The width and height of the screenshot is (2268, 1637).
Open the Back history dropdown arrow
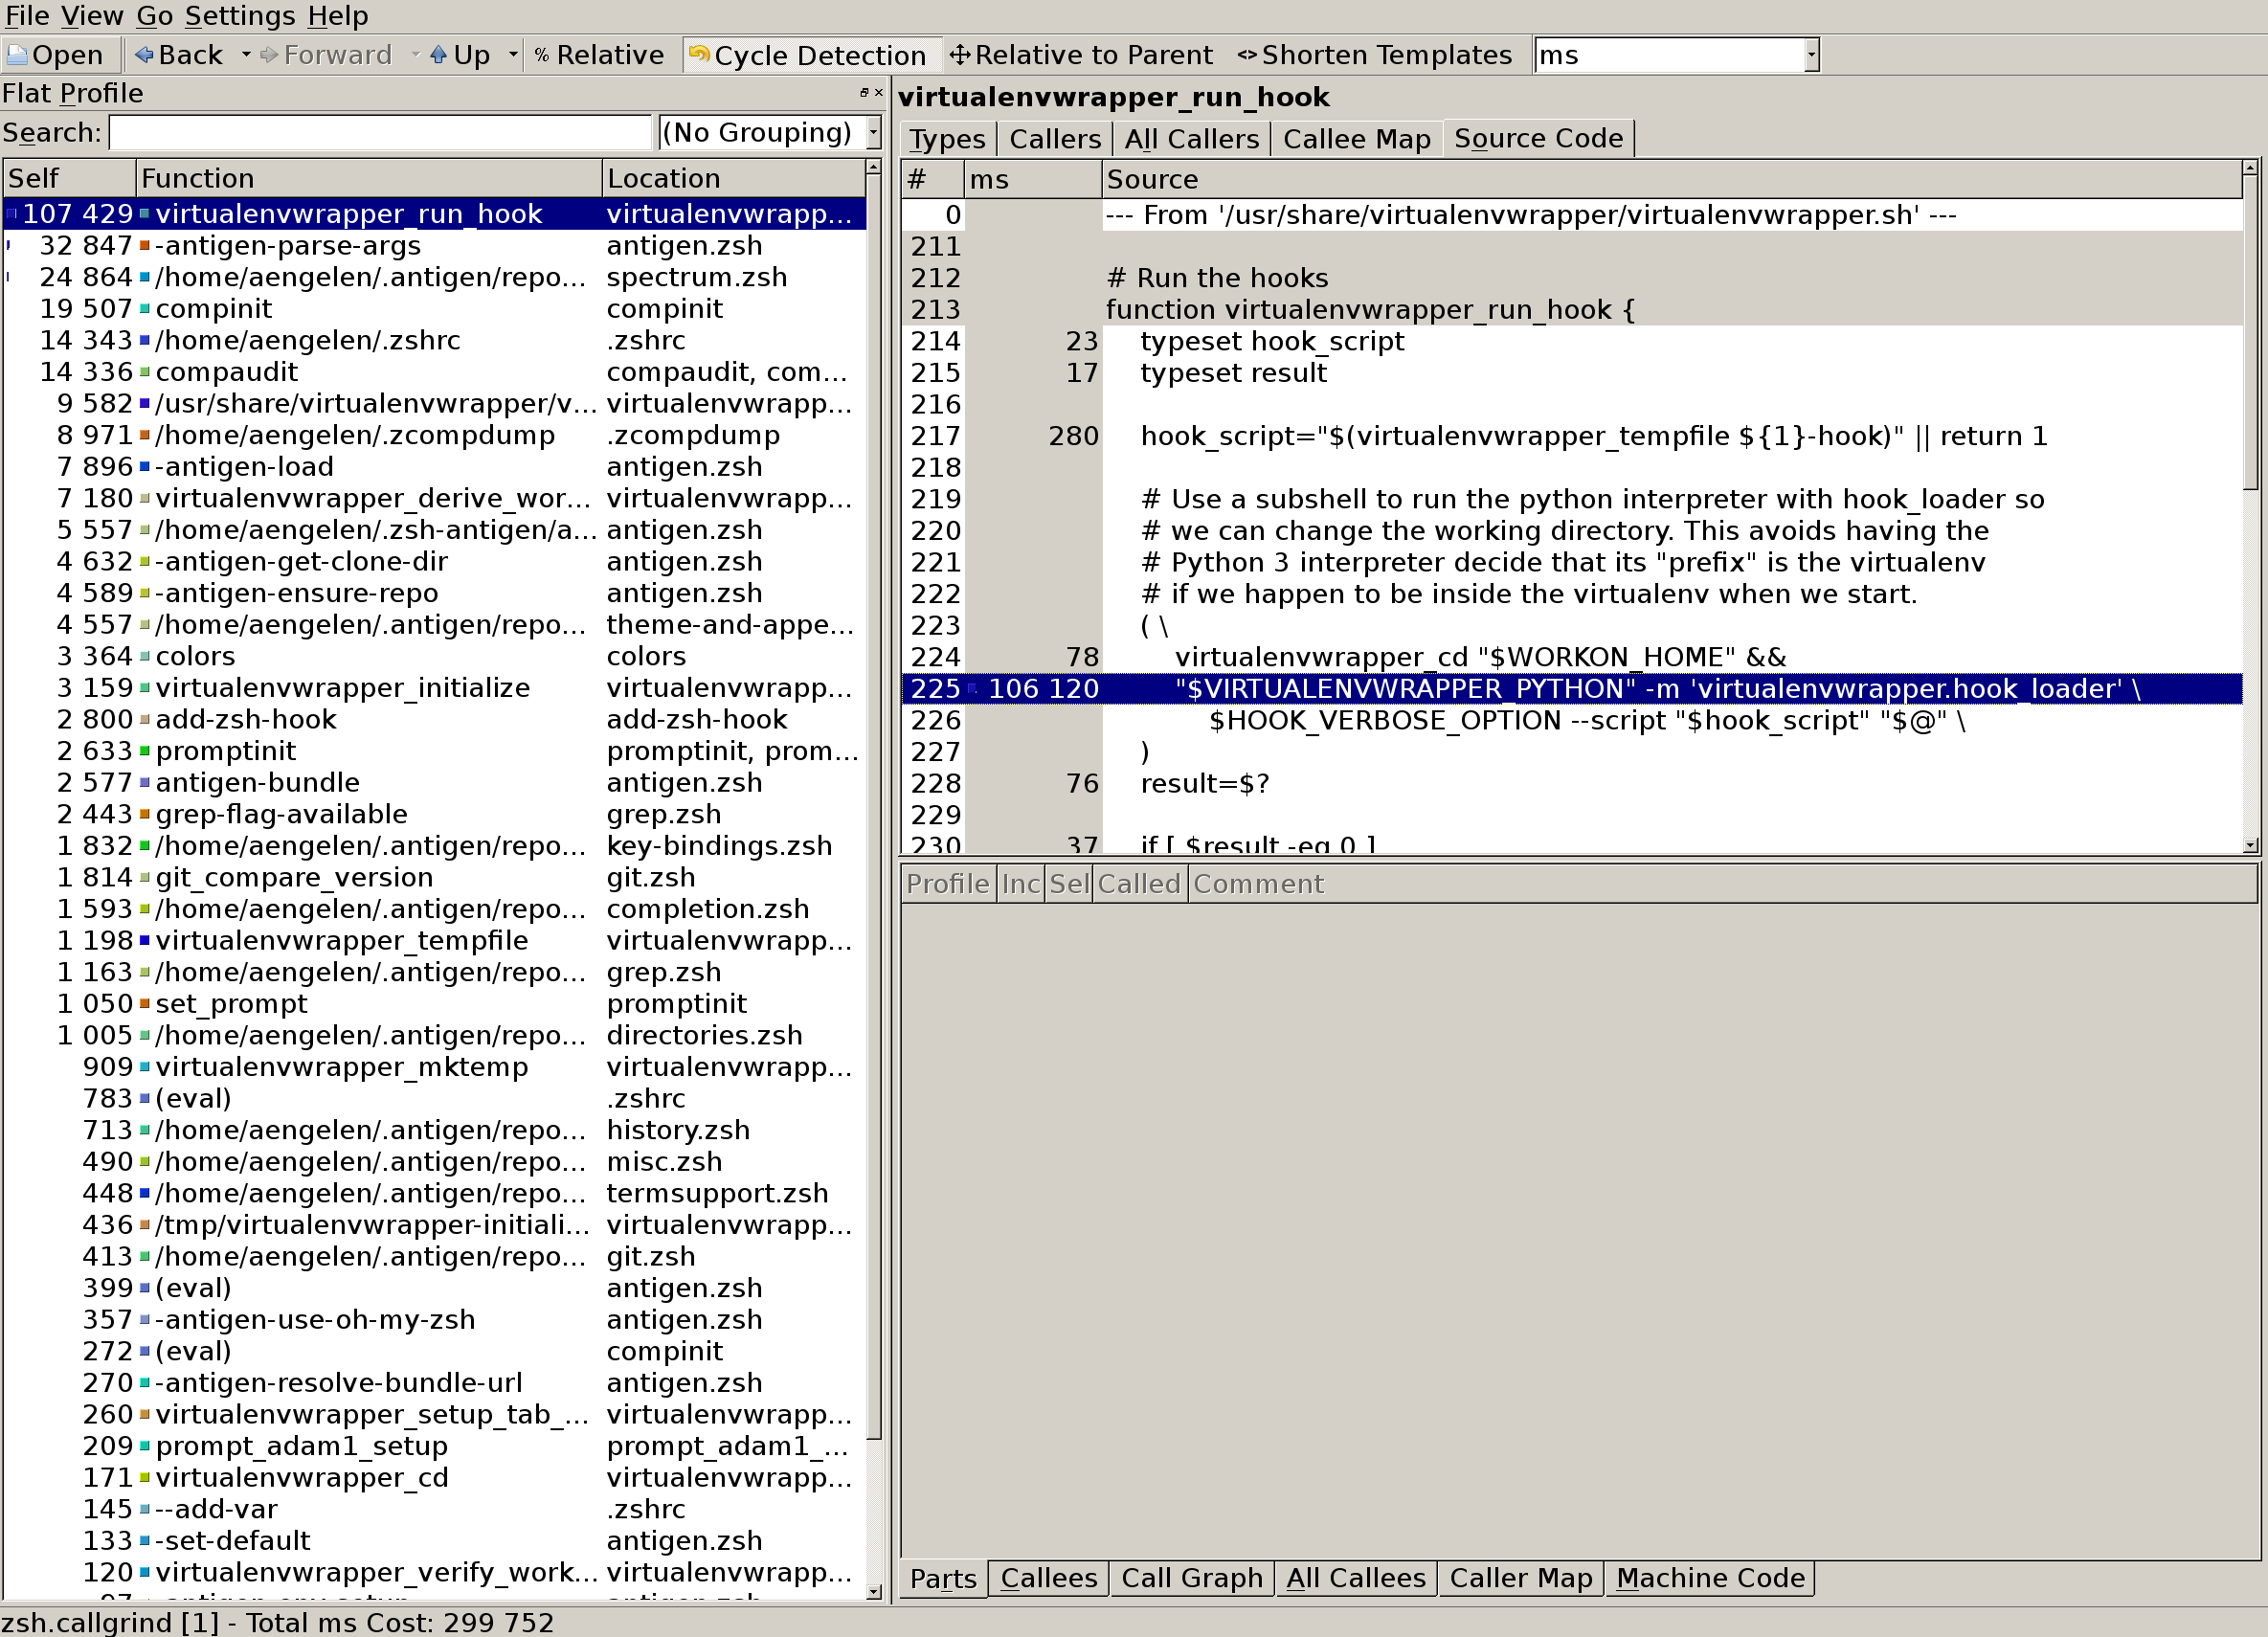(245, 55)
